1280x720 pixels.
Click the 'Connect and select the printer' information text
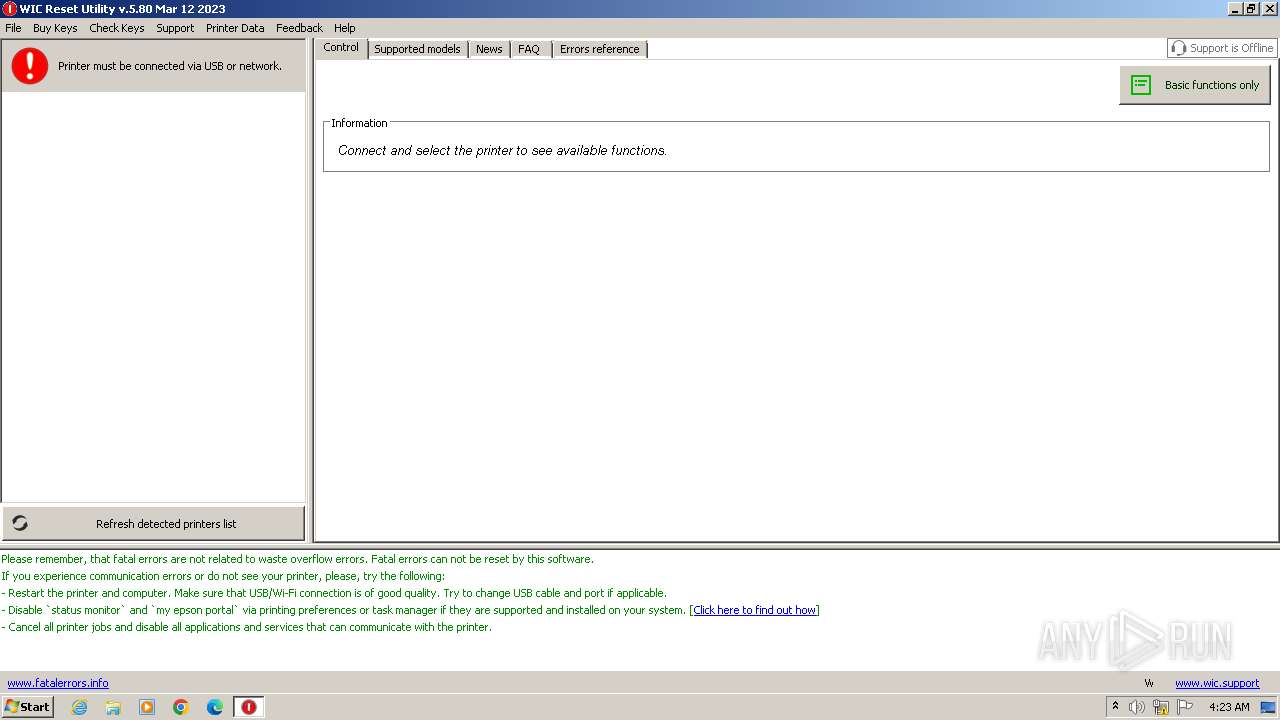click(502, 150)
